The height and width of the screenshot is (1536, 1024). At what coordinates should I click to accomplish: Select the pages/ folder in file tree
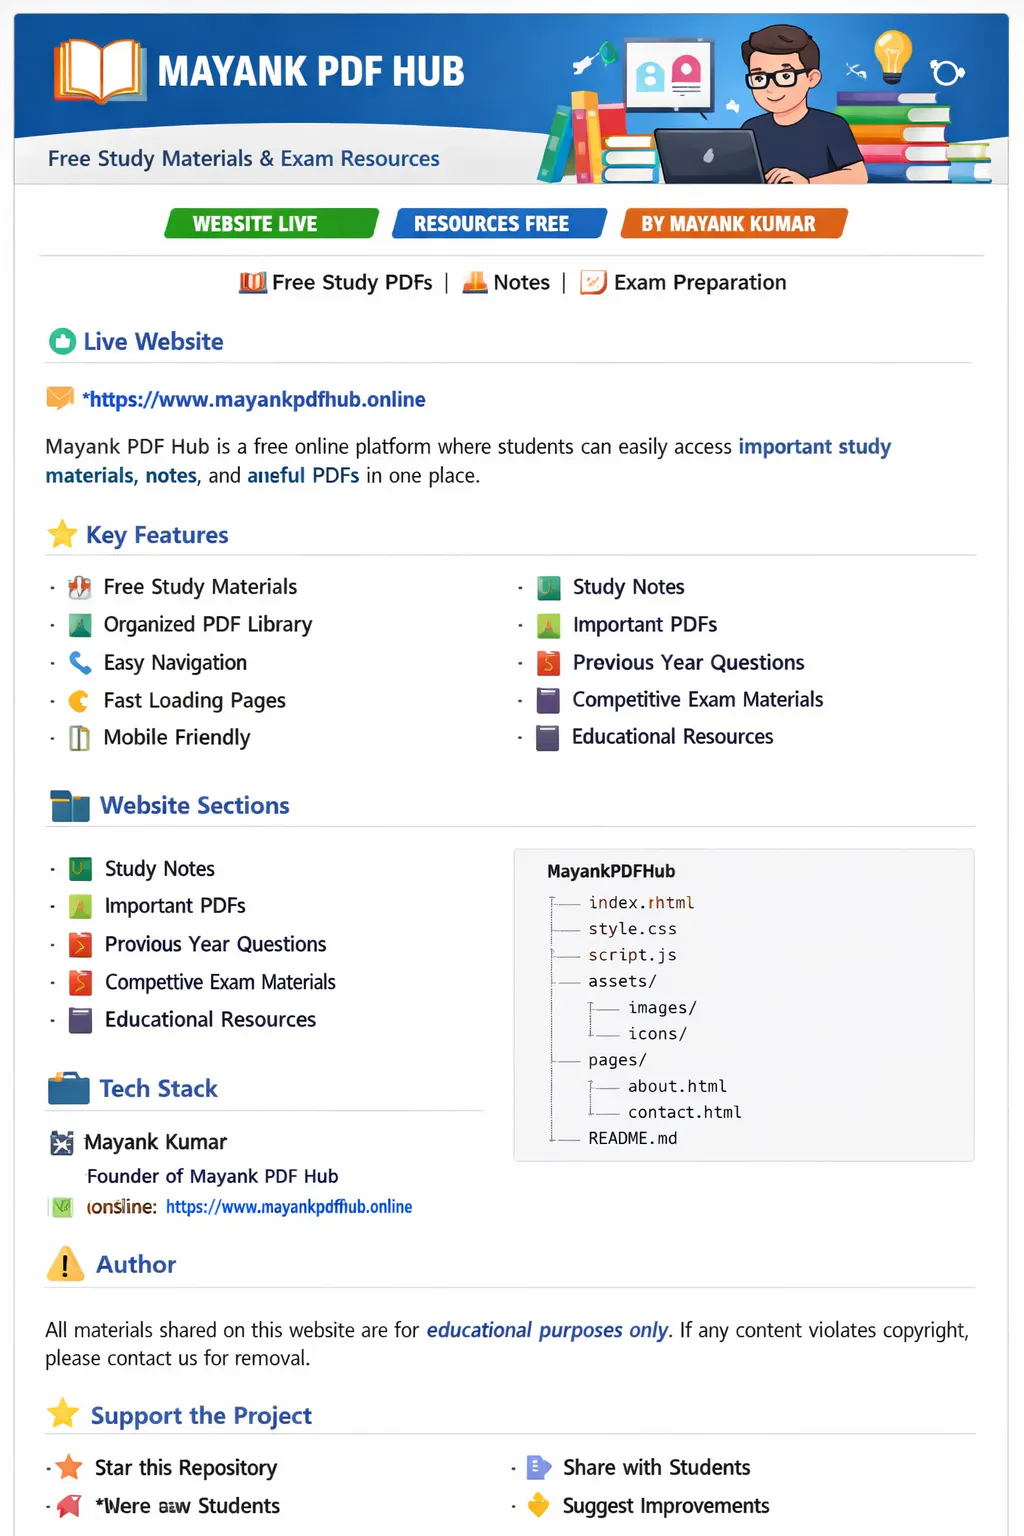click(617, 1060)
